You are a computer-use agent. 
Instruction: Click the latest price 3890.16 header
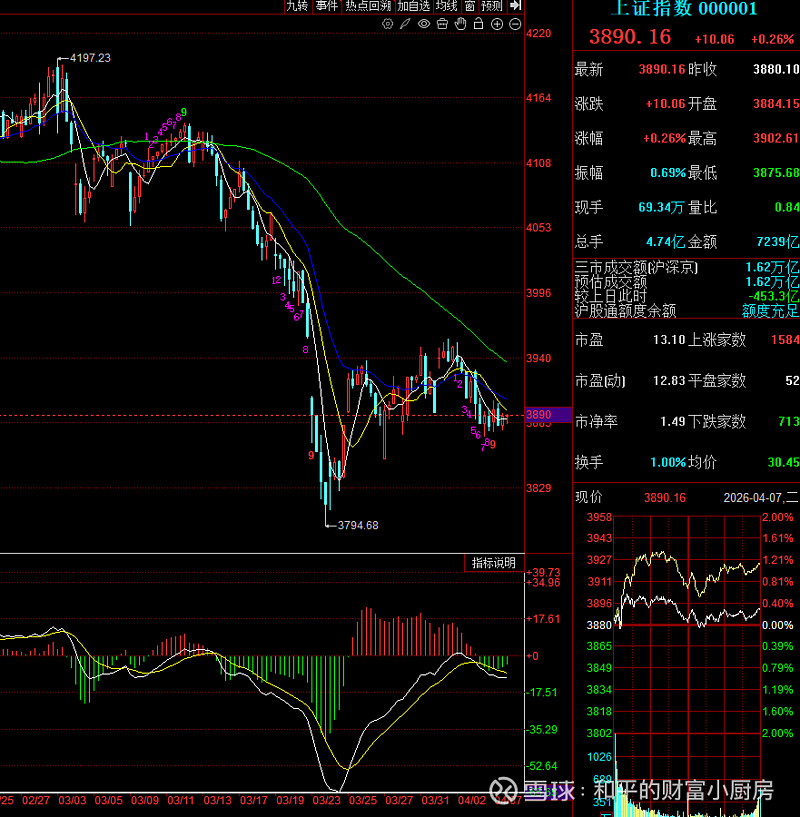click(x=630, y=37)
